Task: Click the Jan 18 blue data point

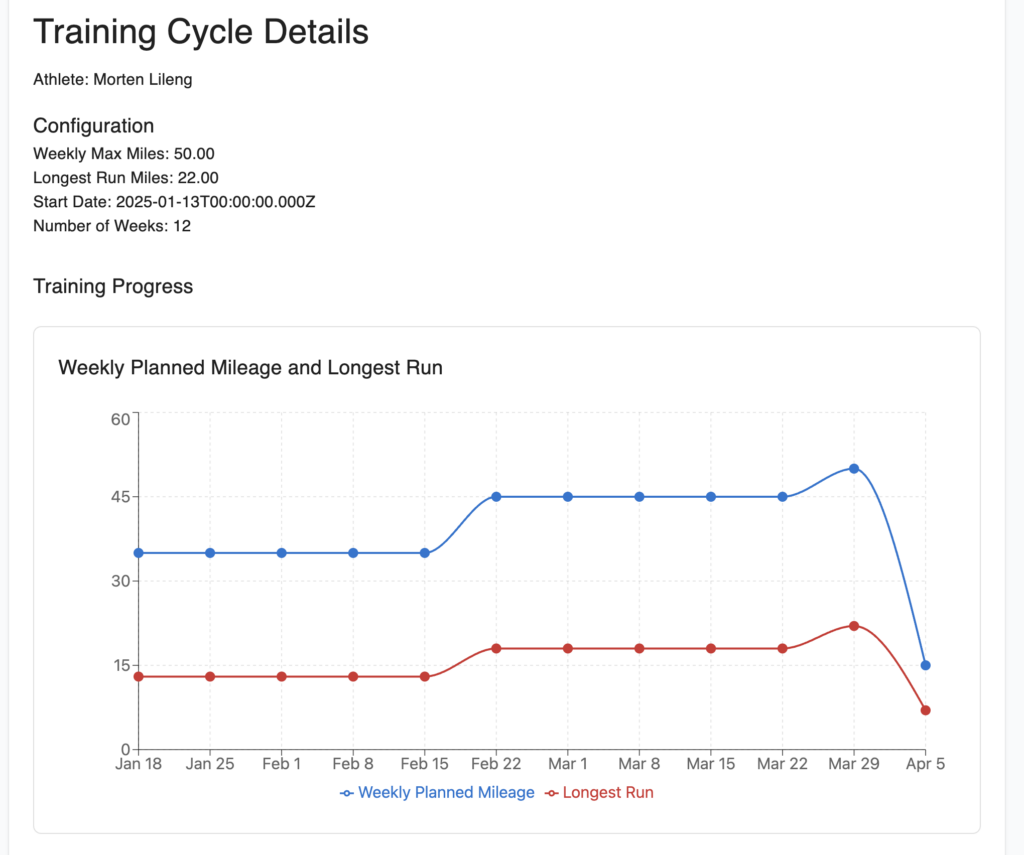Action: point(138,553)
